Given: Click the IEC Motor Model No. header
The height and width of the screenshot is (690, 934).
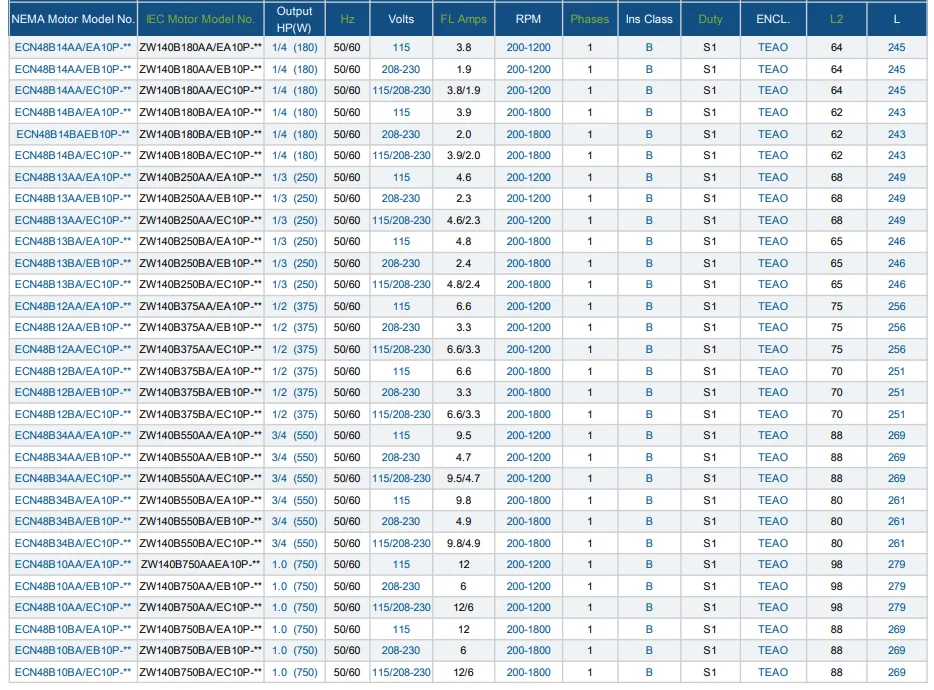Looking at the screenshot, I should pyautogui.click(x=200, y=19).
